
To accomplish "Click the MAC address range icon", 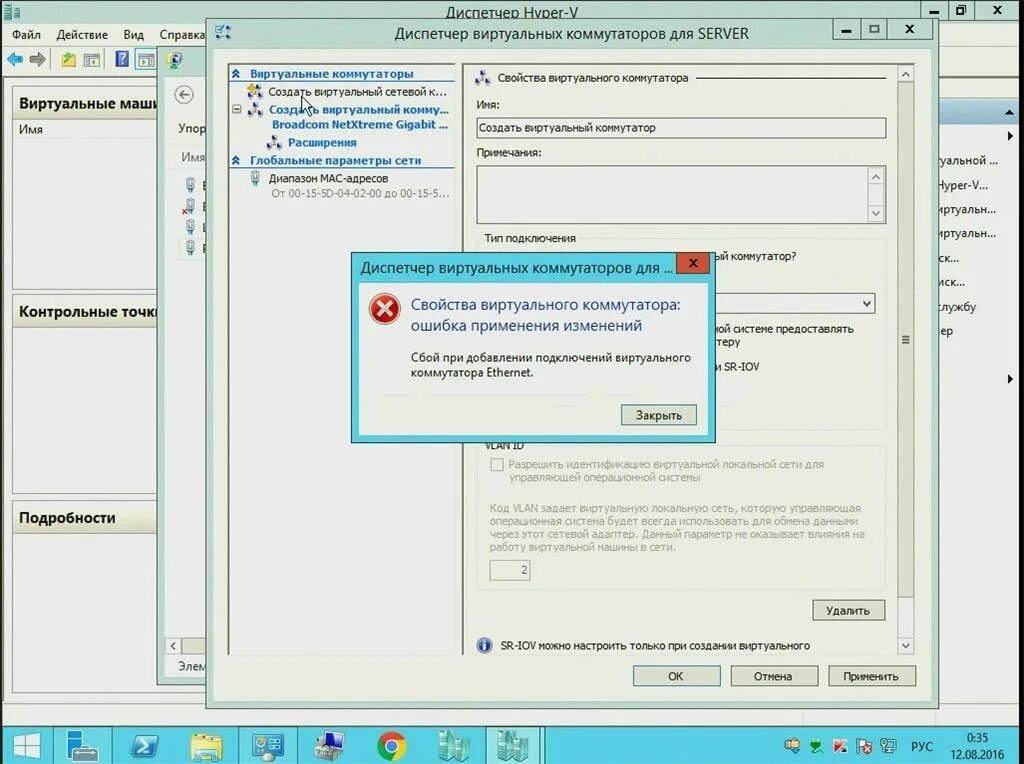I will click(255, 178).
